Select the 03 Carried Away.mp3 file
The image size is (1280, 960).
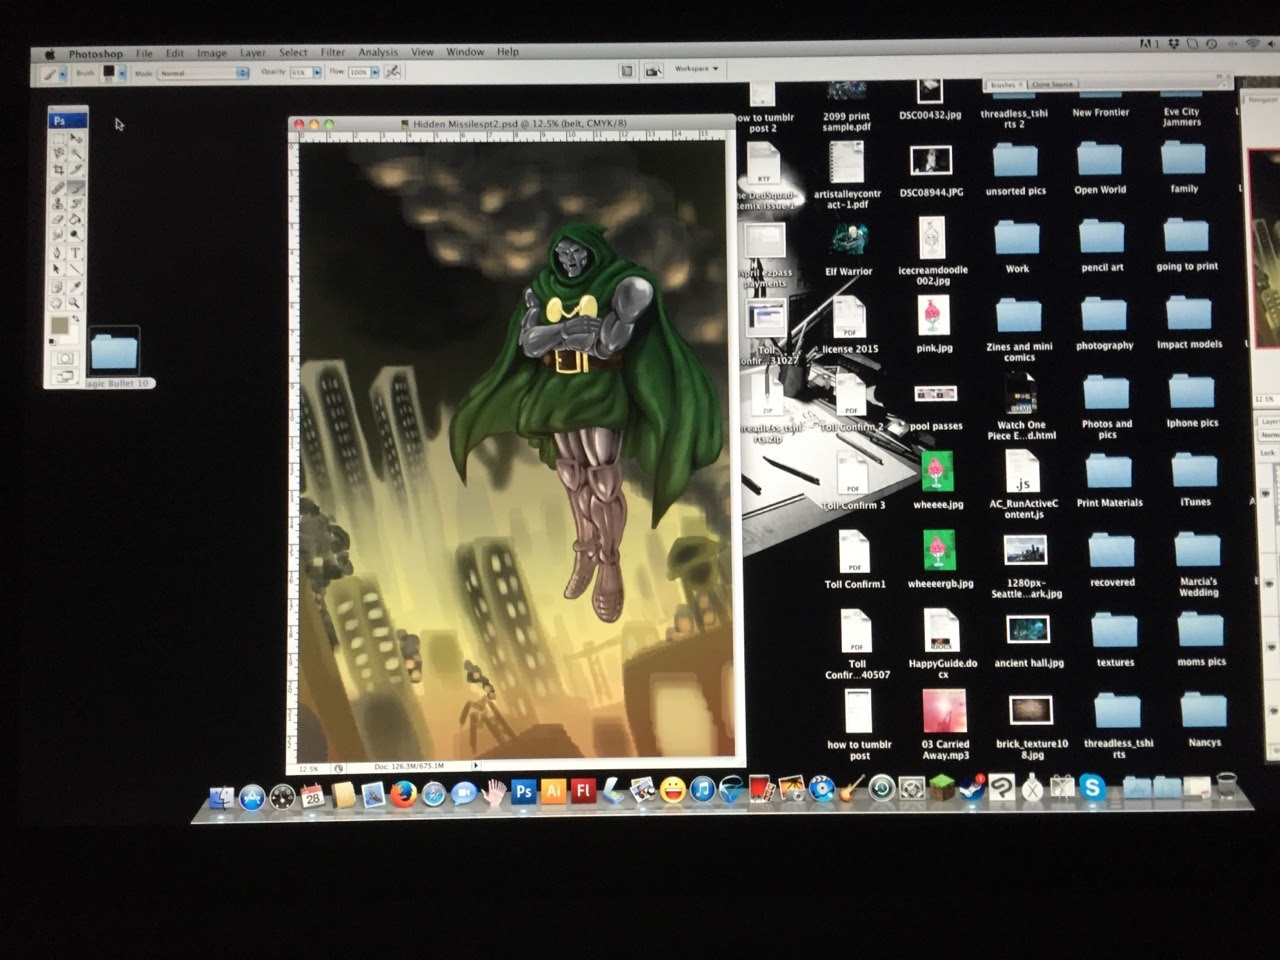(x=945, y=725)
